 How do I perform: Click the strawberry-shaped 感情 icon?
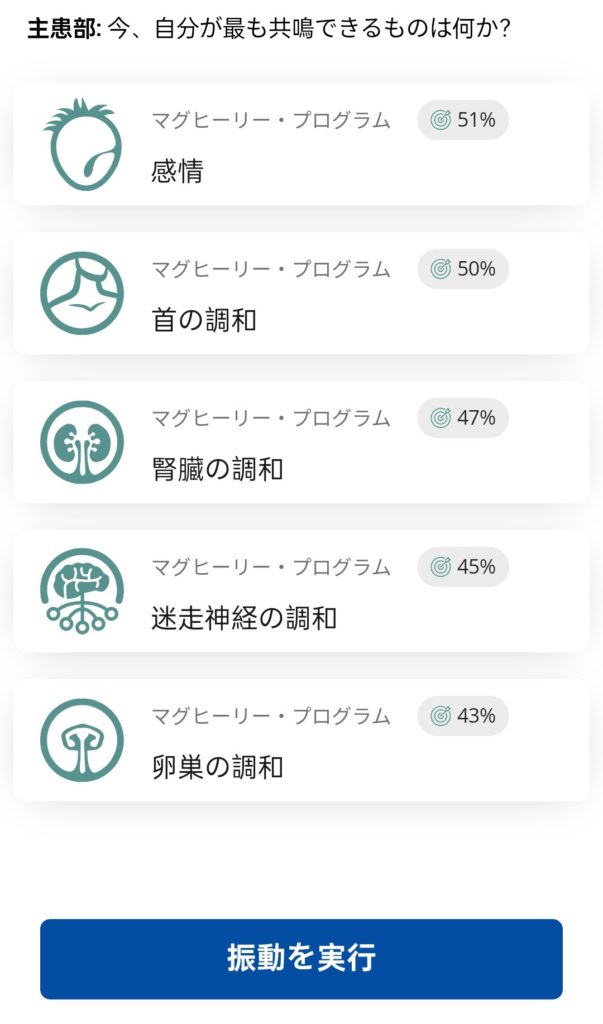[x=82, y=145]
